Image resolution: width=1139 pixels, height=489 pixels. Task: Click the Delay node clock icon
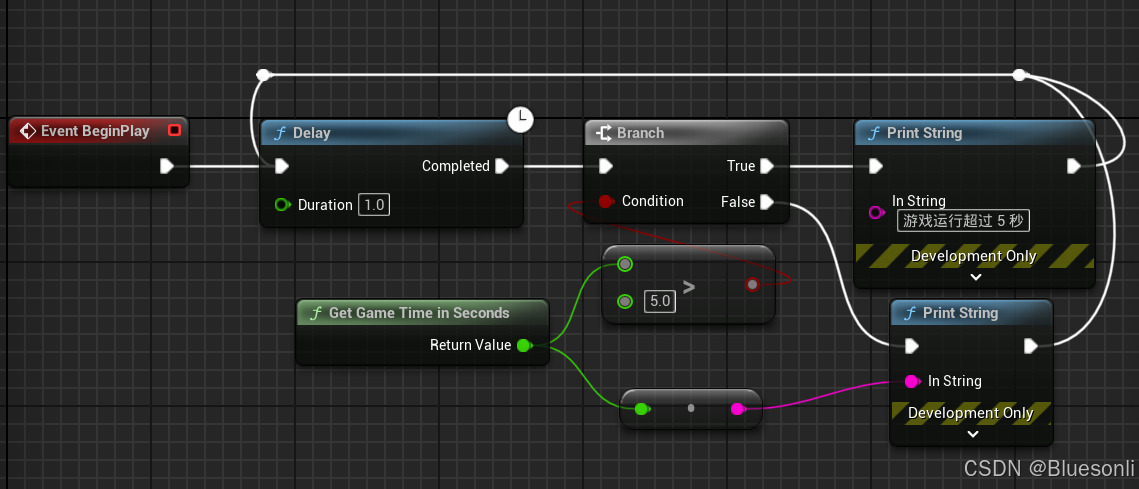[520, 119]
